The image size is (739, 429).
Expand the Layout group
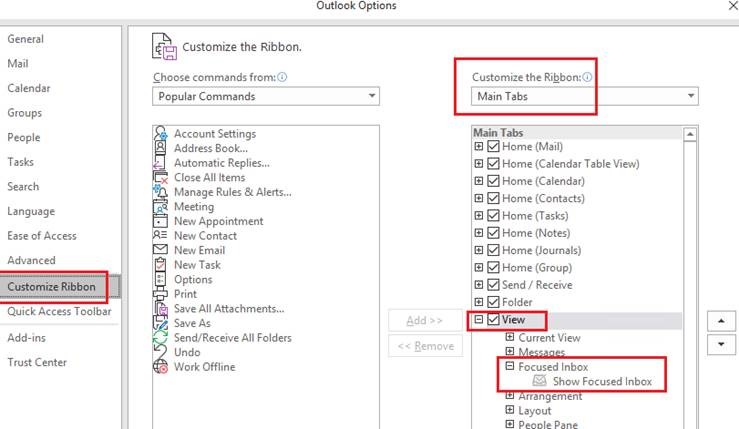(x=509, y=409)
